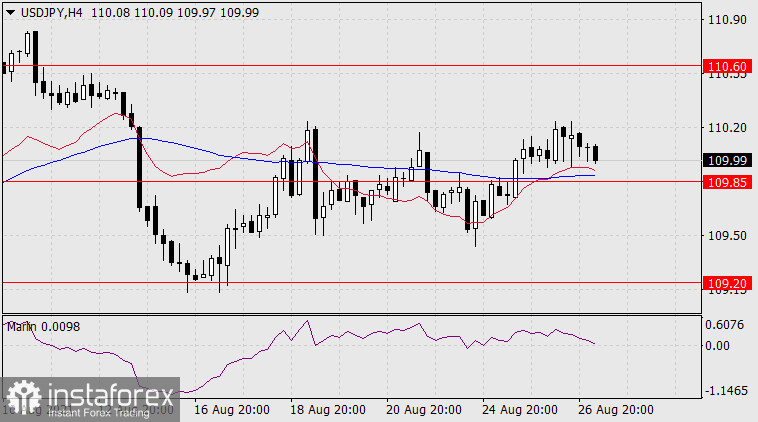Click the 24 Aug 20:00 time label
The width and height of the screenshot is (758, 422).
518,410
